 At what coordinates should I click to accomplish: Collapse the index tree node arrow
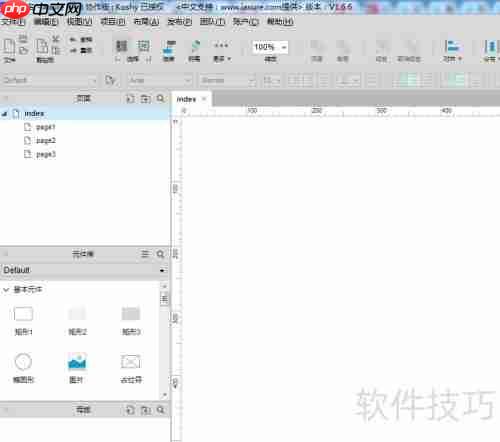[x=4, y=114]
